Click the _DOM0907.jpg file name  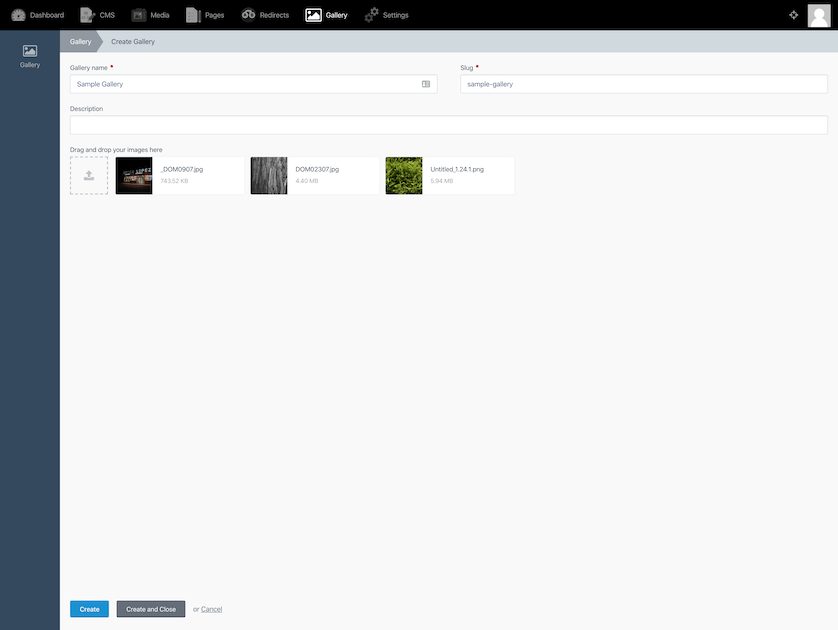click(182, 169)
